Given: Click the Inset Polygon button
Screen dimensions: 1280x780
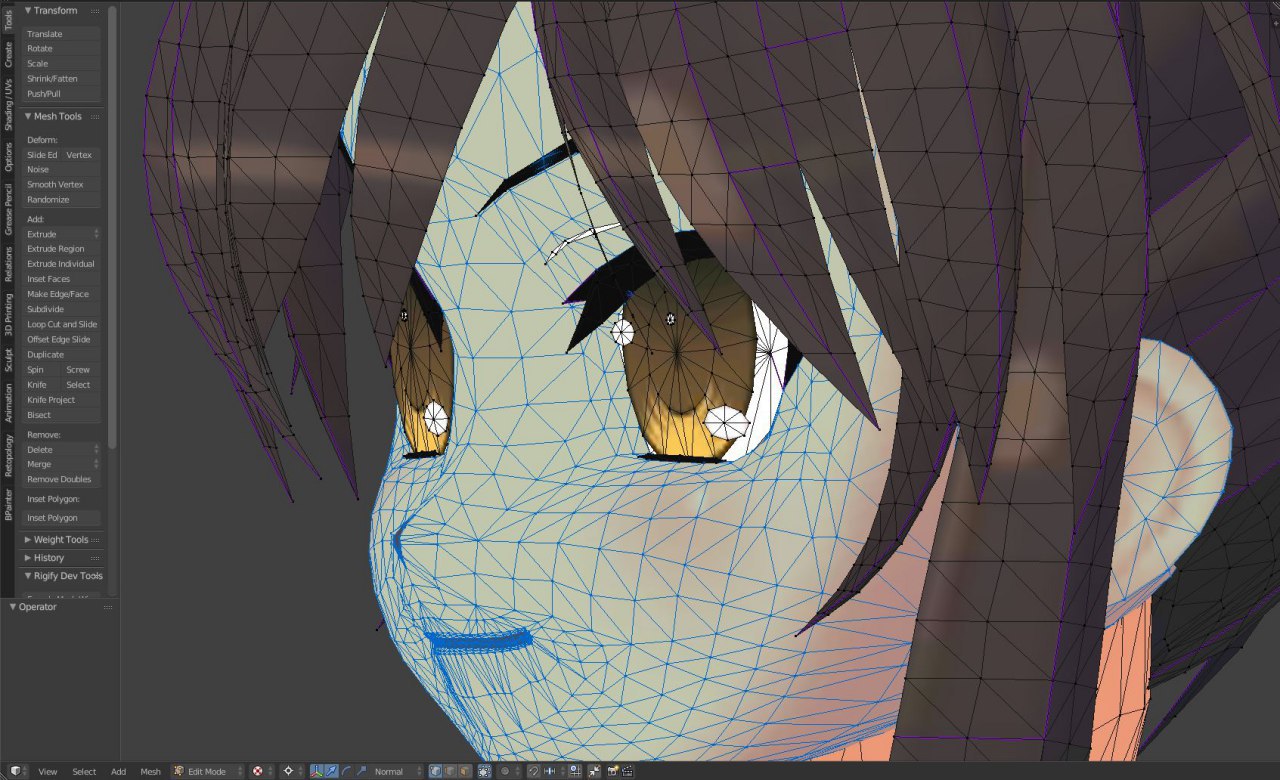Looking at the screenshot, I should [x=62, y=518].
